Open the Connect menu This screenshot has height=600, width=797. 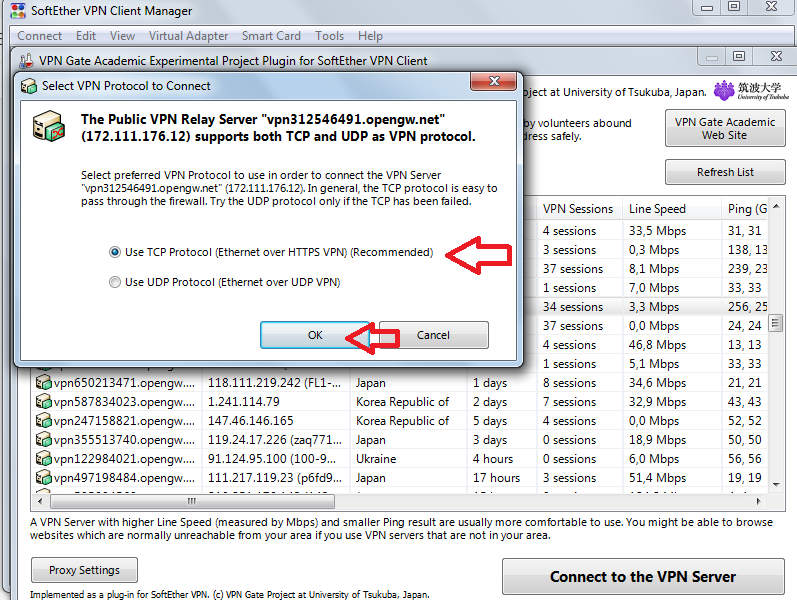tap(39, 36)
